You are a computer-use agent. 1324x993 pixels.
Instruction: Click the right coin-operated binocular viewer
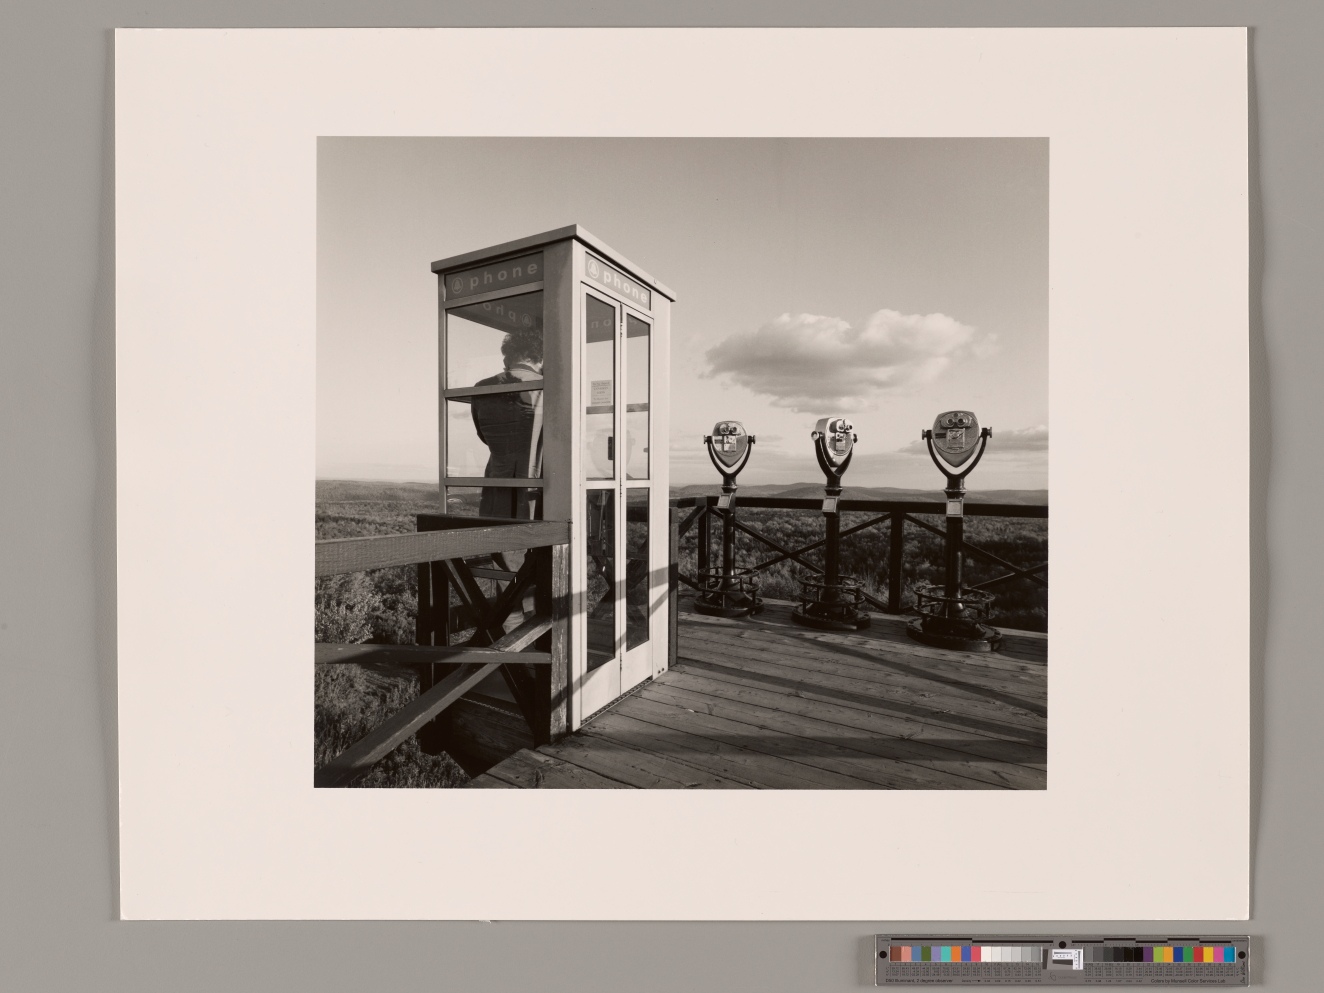[x=956, y=438]
